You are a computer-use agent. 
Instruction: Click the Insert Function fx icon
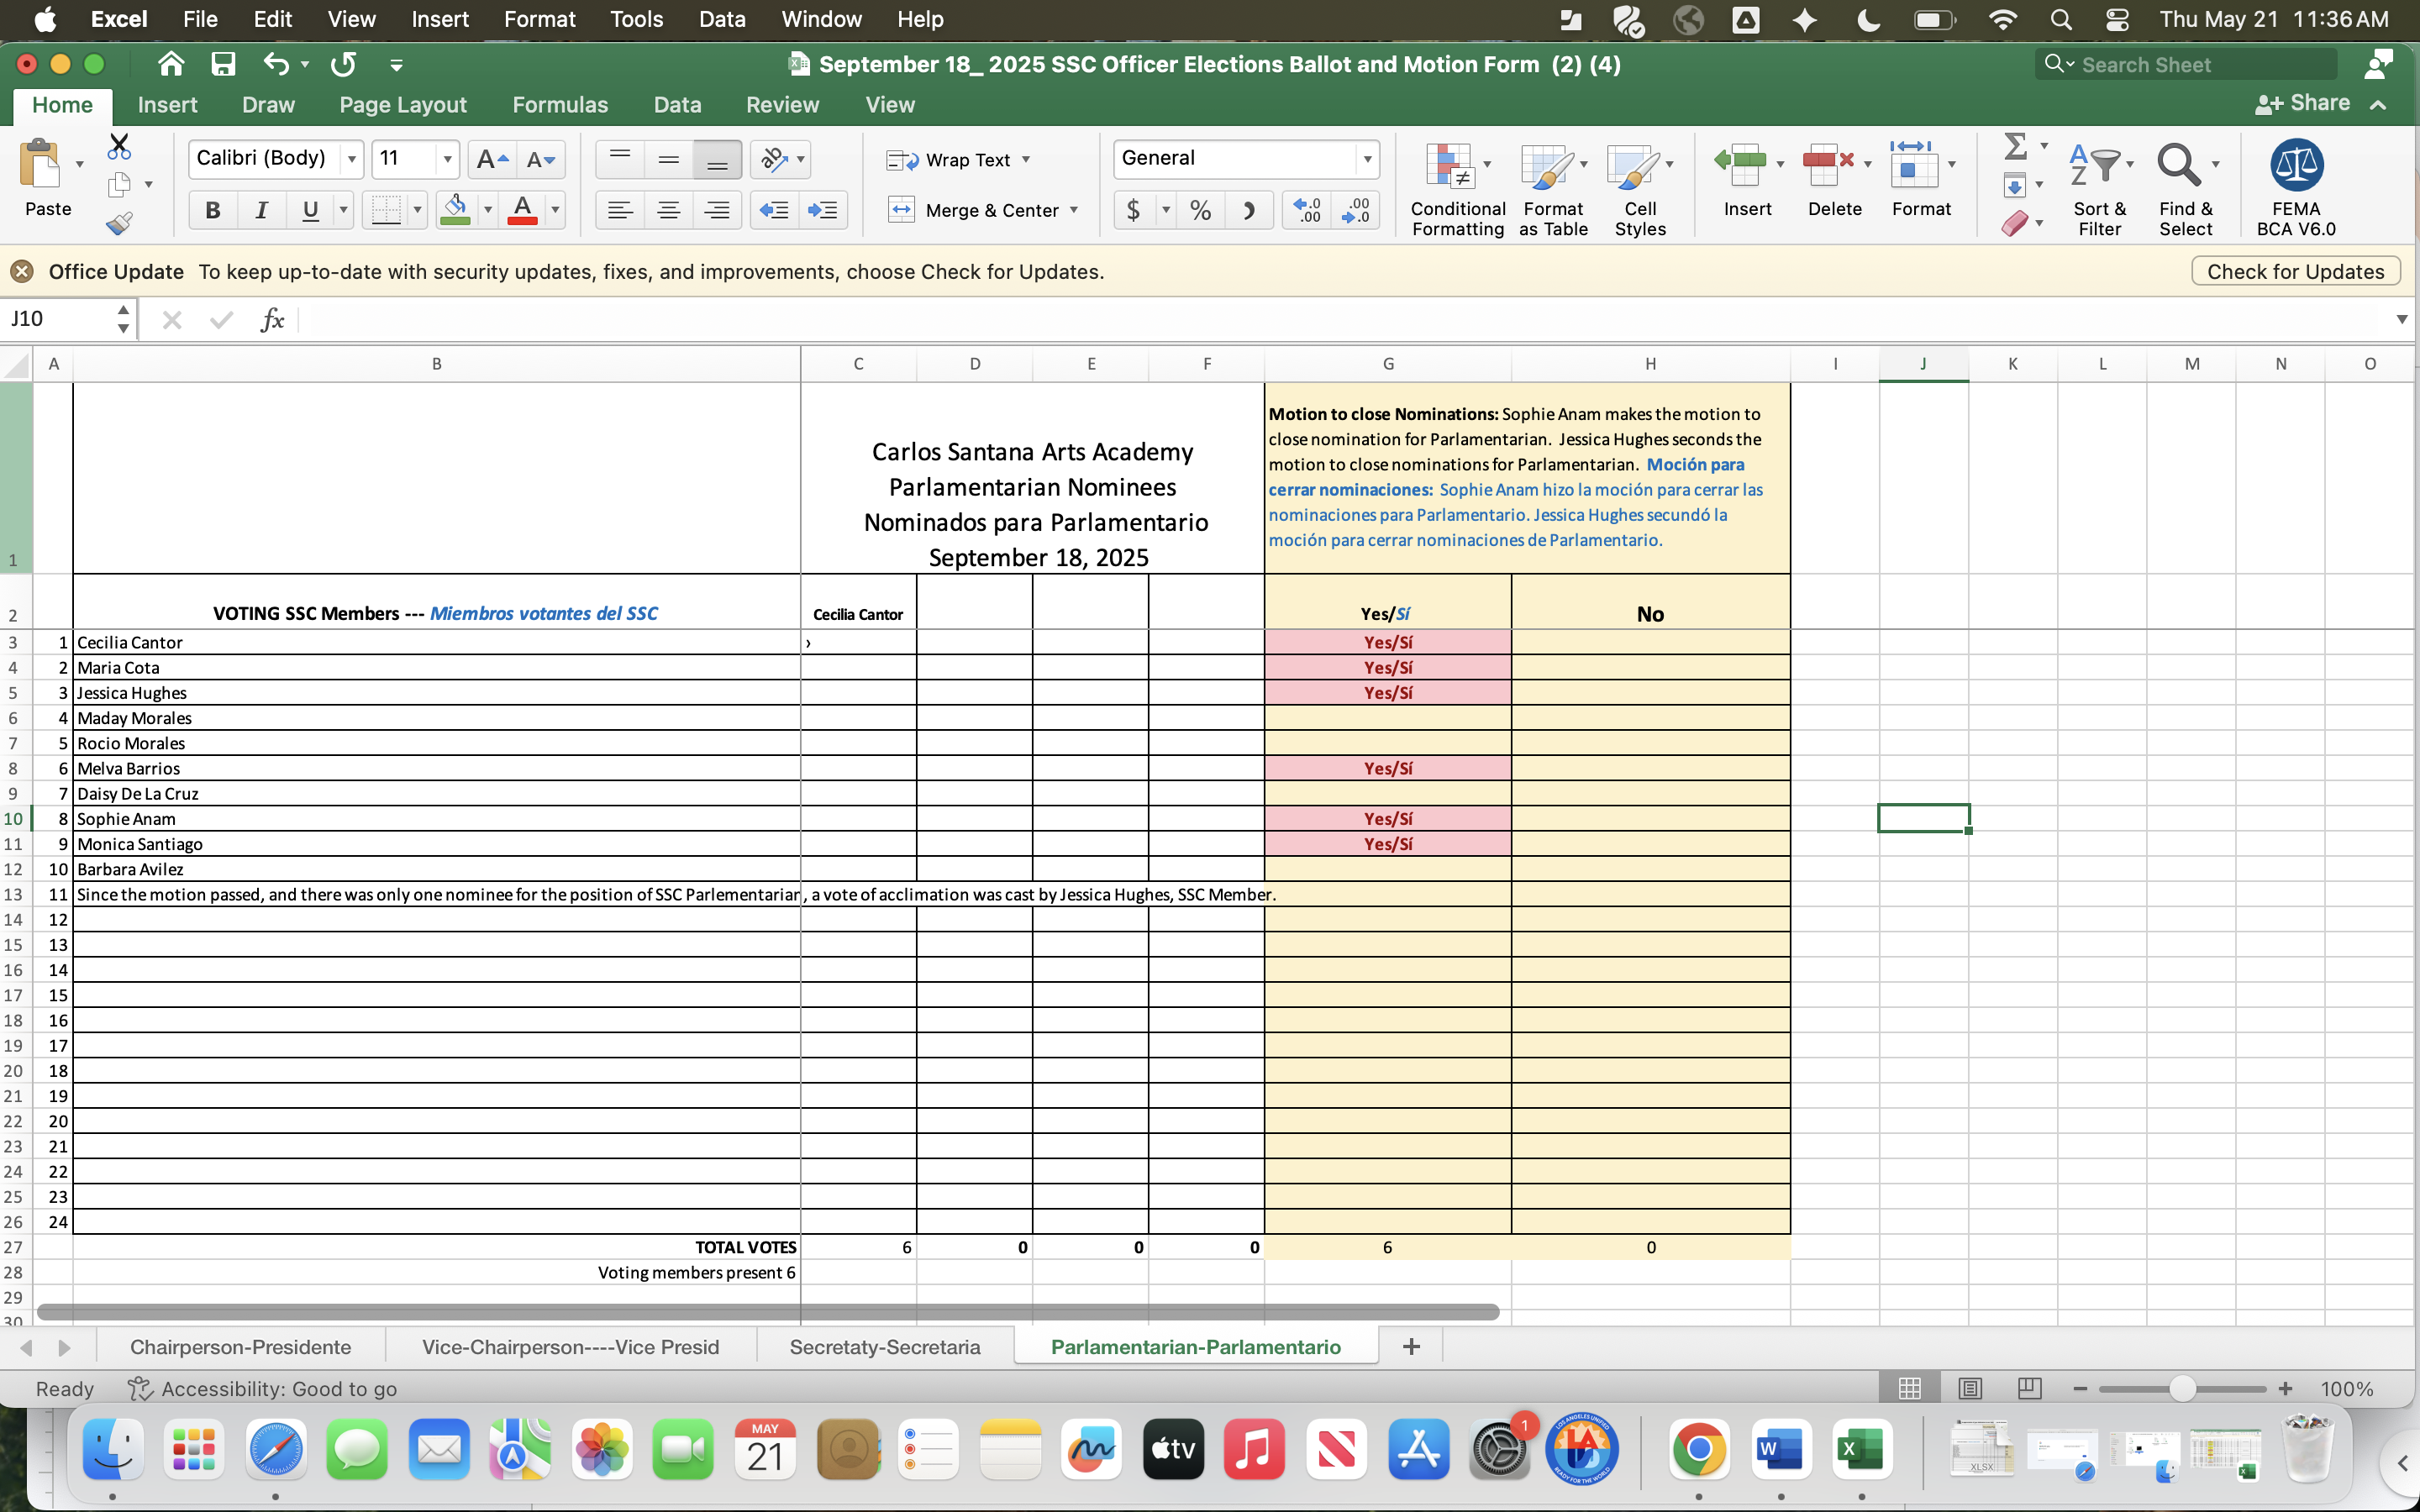272,320
